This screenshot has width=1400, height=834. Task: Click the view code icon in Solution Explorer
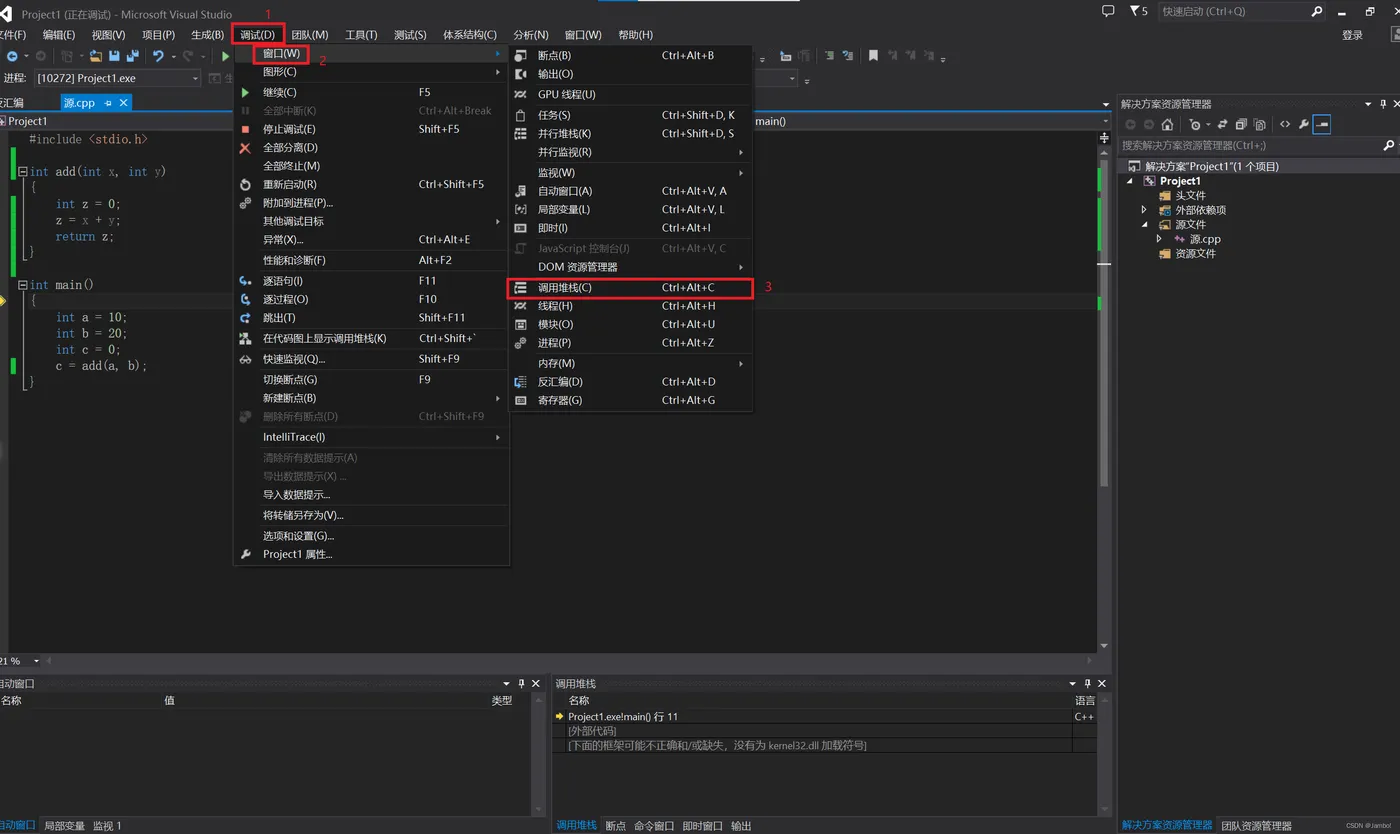pyautogui.click(x=1285, y=125)
